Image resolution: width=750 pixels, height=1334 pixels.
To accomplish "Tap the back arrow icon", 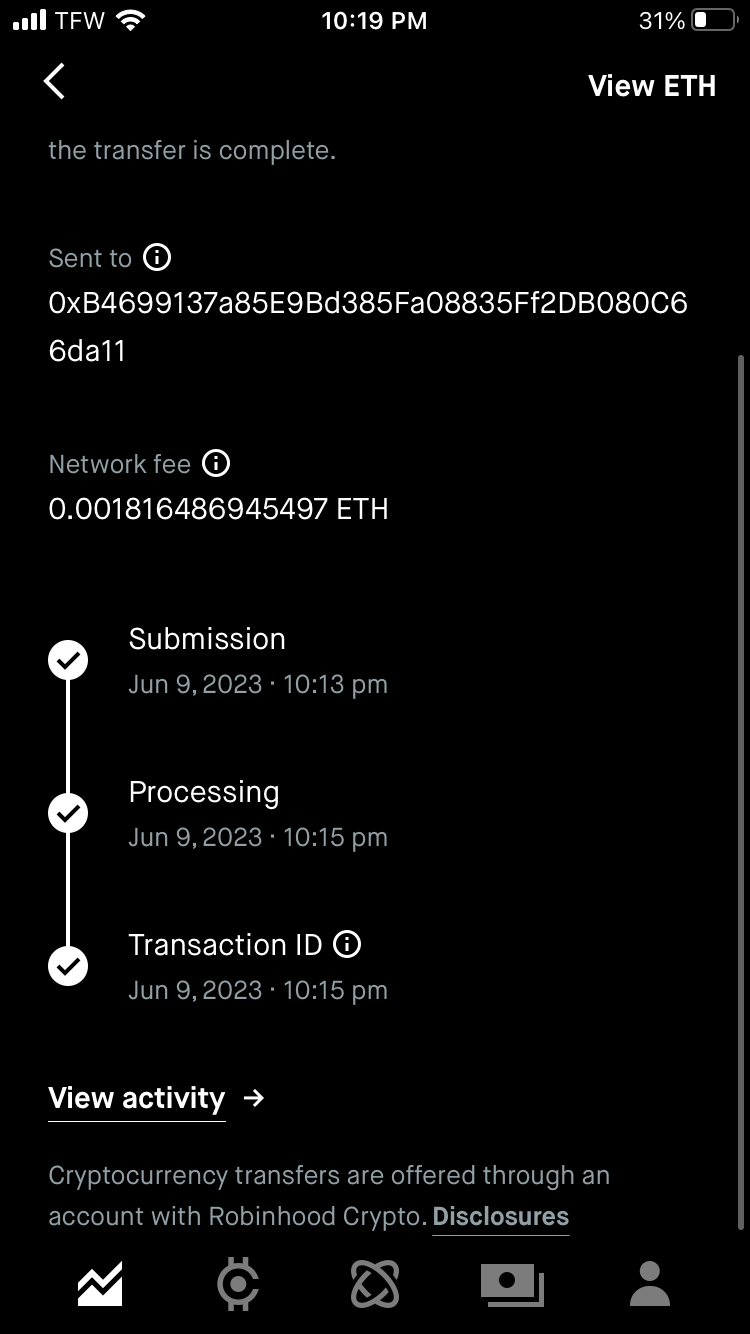I will [54, 82].
